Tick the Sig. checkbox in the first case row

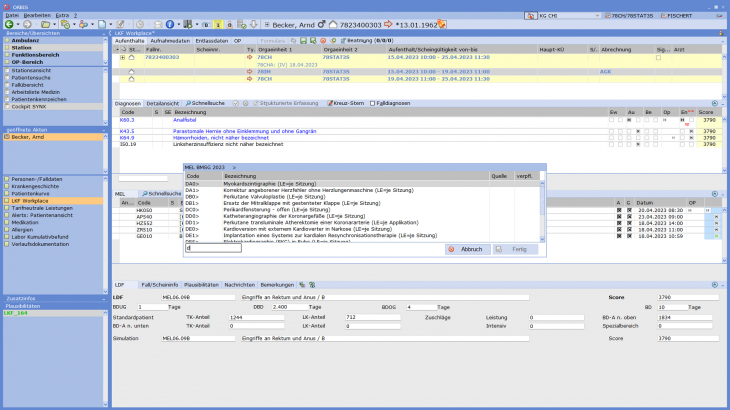click(658, 57)
